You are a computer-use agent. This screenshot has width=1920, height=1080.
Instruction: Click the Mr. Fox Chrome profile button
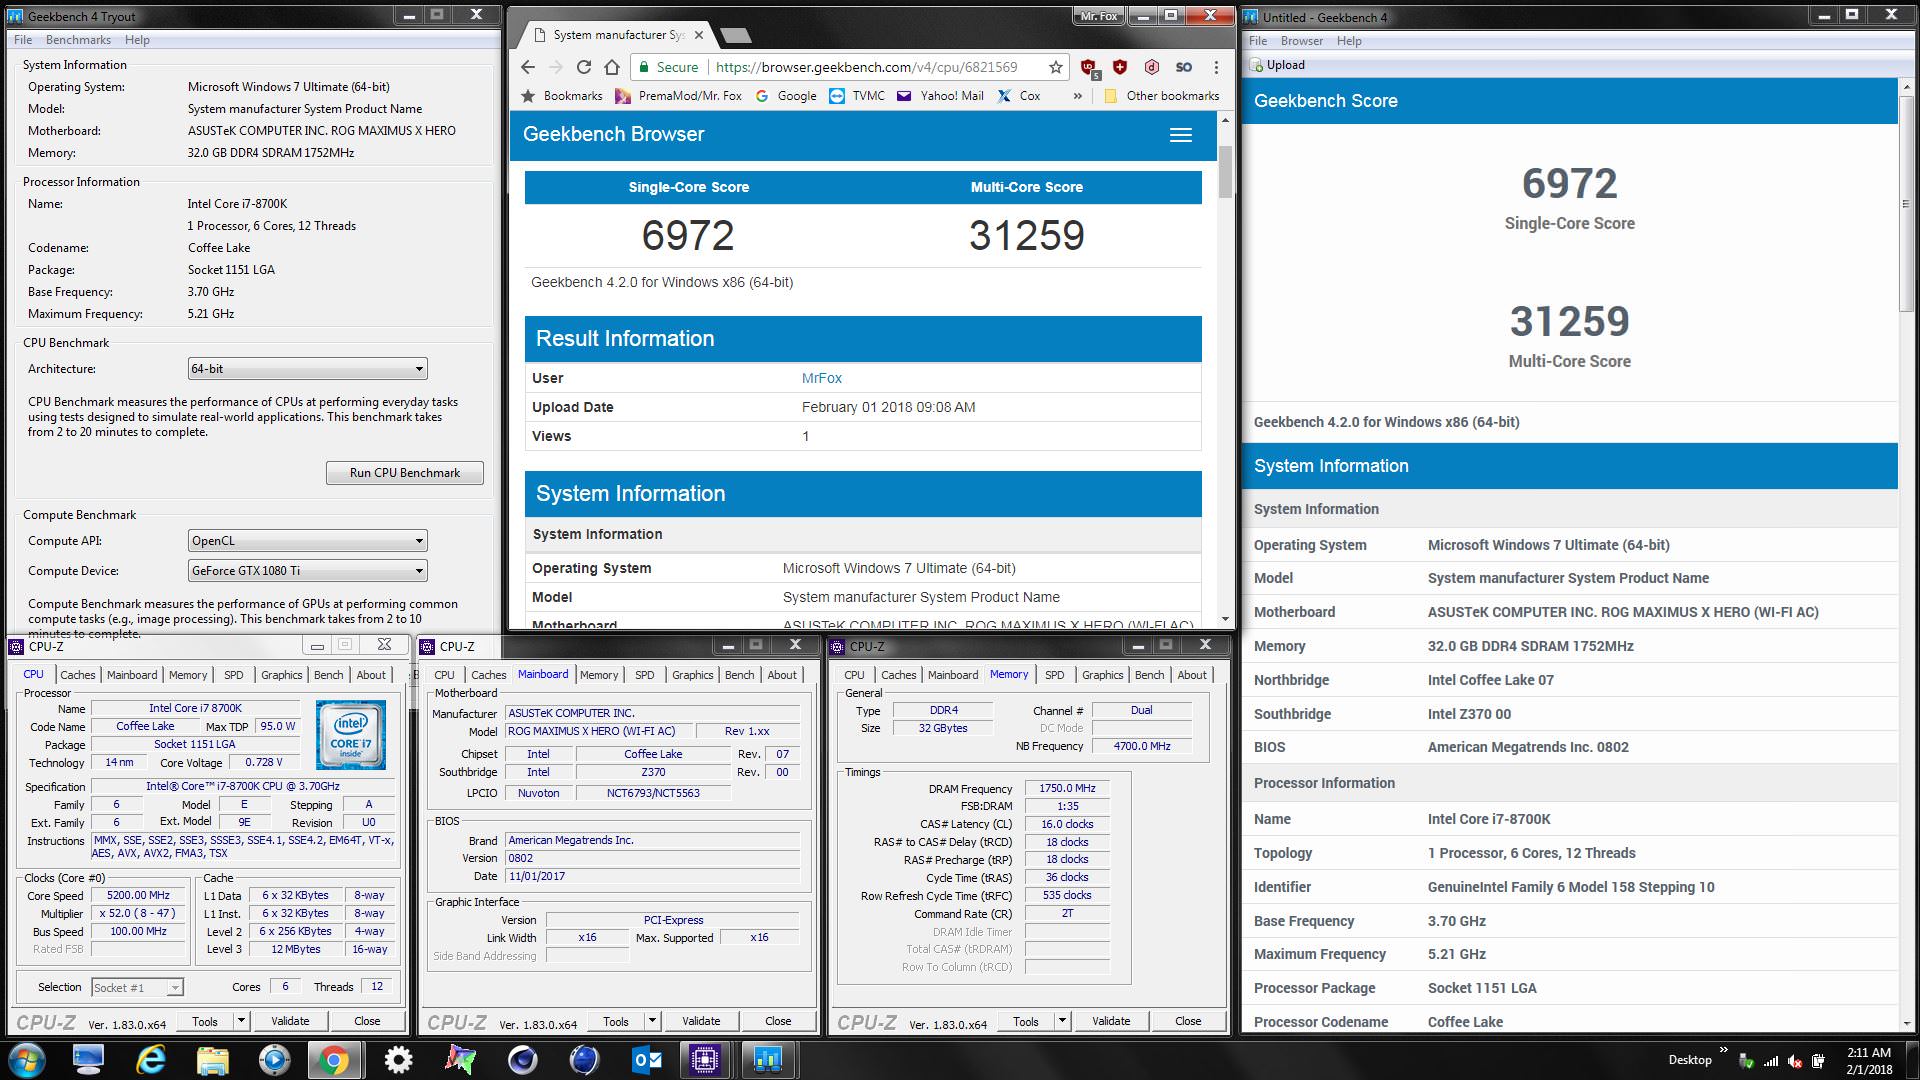click(x=1099, y=16)
